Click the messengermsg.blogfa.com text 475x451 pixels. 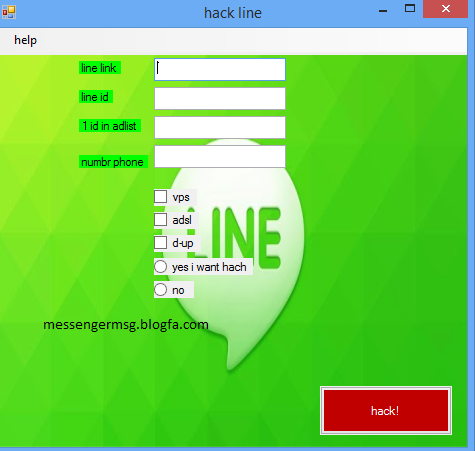pyautogui.click(x=126, y=324)
